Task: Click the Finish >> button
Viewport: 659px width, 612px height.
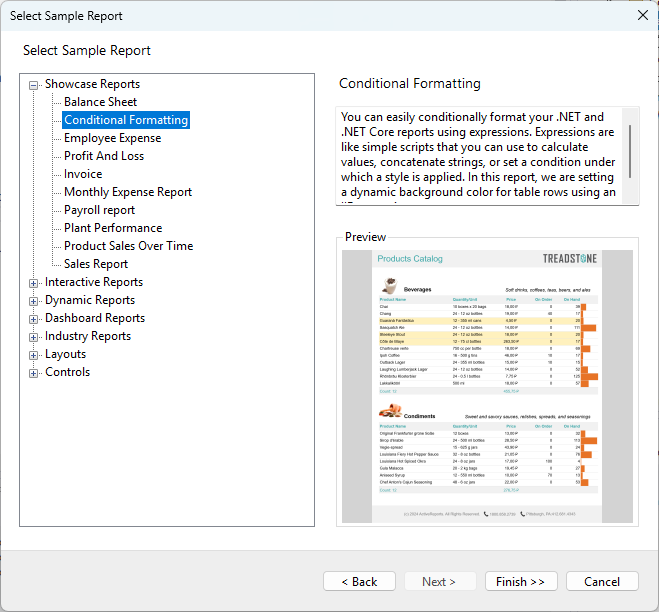Action: [x=521, y=581]
